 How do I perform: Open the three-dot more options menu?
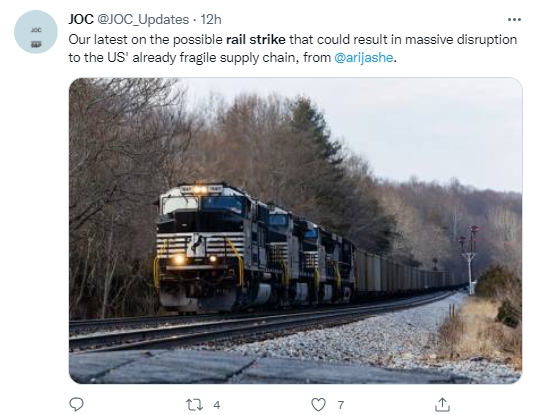[x=514, y=20]
